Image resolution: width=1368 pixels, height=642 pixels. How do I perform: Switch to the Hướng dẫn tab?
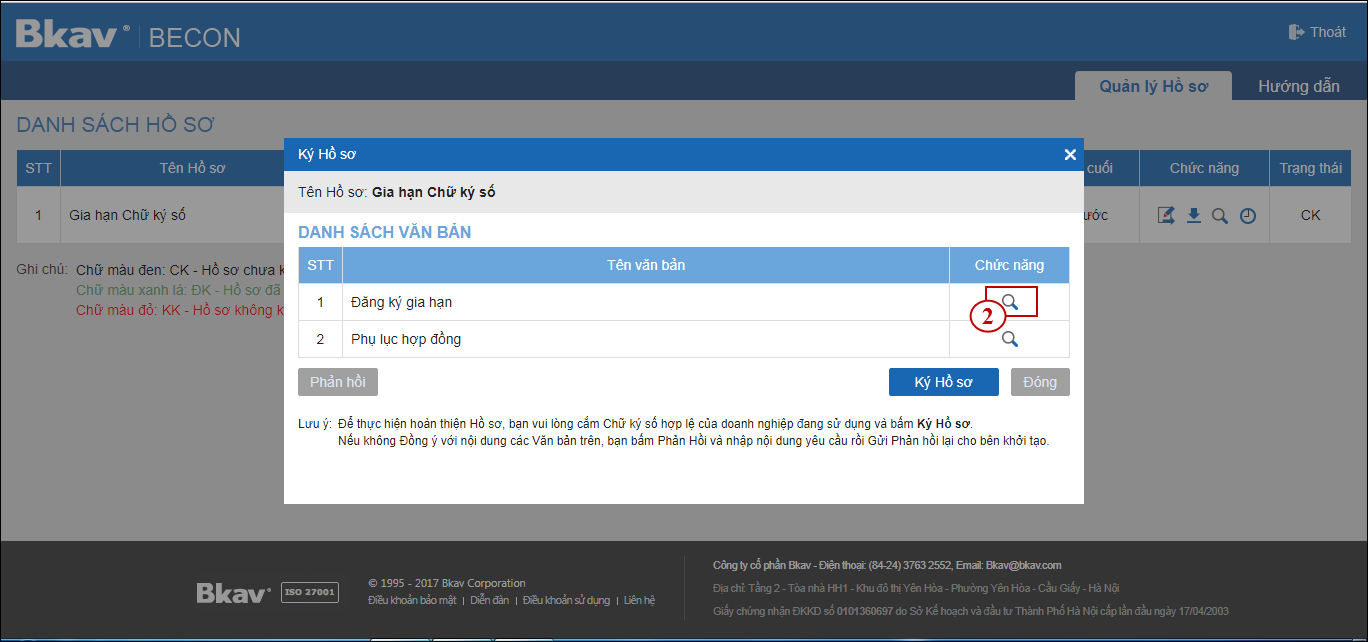[1298, 86]
